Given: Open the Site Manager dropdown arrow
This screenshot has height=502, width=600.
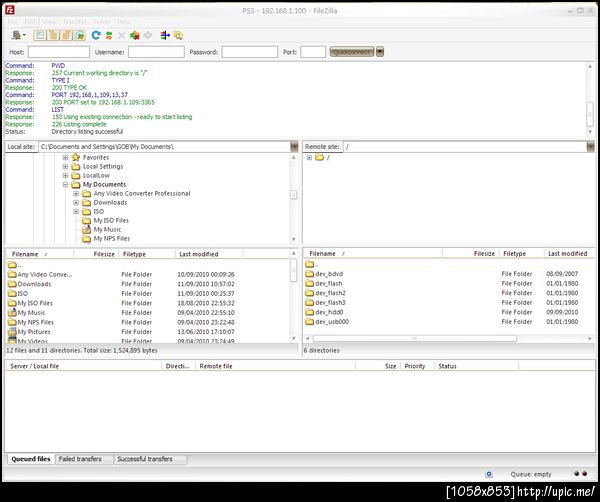Looking at the screenshot, I should click(x=24, y=35).
